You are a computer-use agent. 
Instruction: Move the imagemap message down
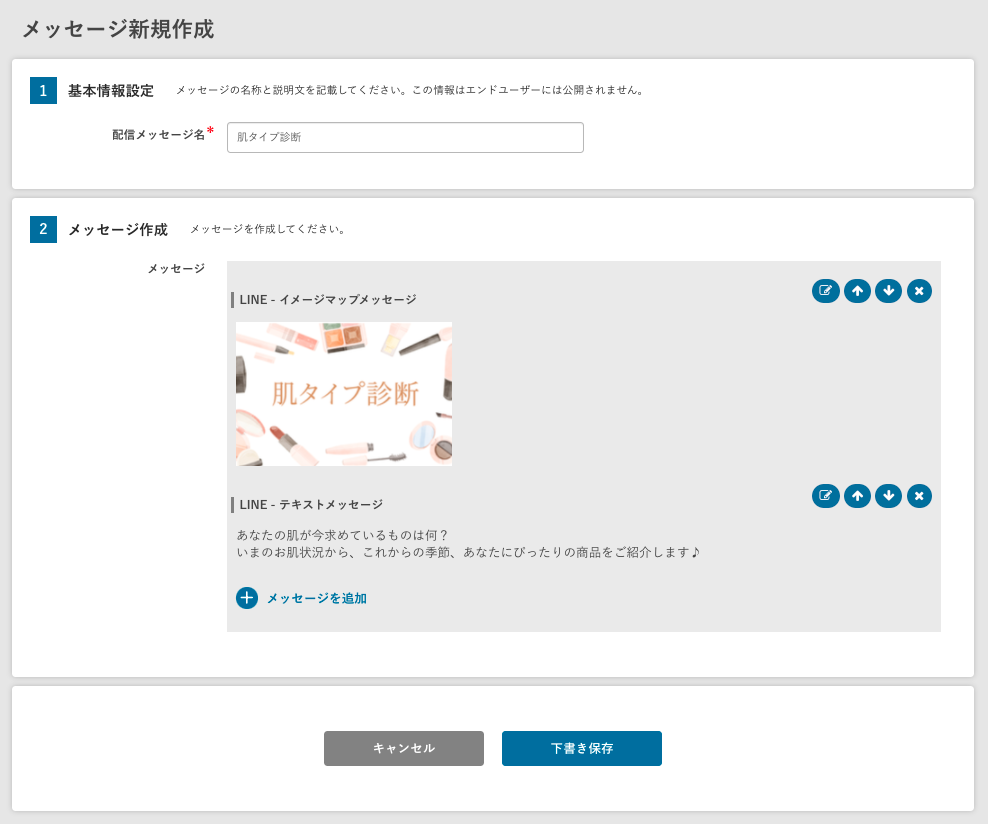[x=888, y=291]
